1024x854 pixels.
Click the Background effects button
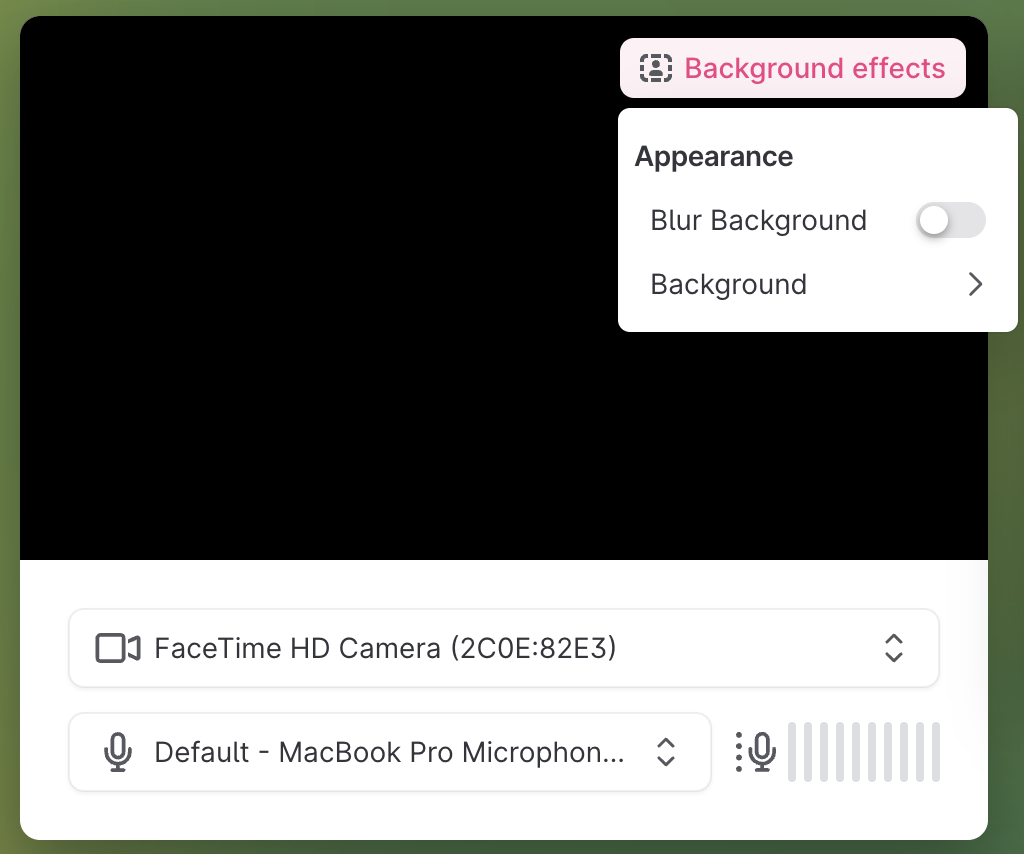click(792, 68)
